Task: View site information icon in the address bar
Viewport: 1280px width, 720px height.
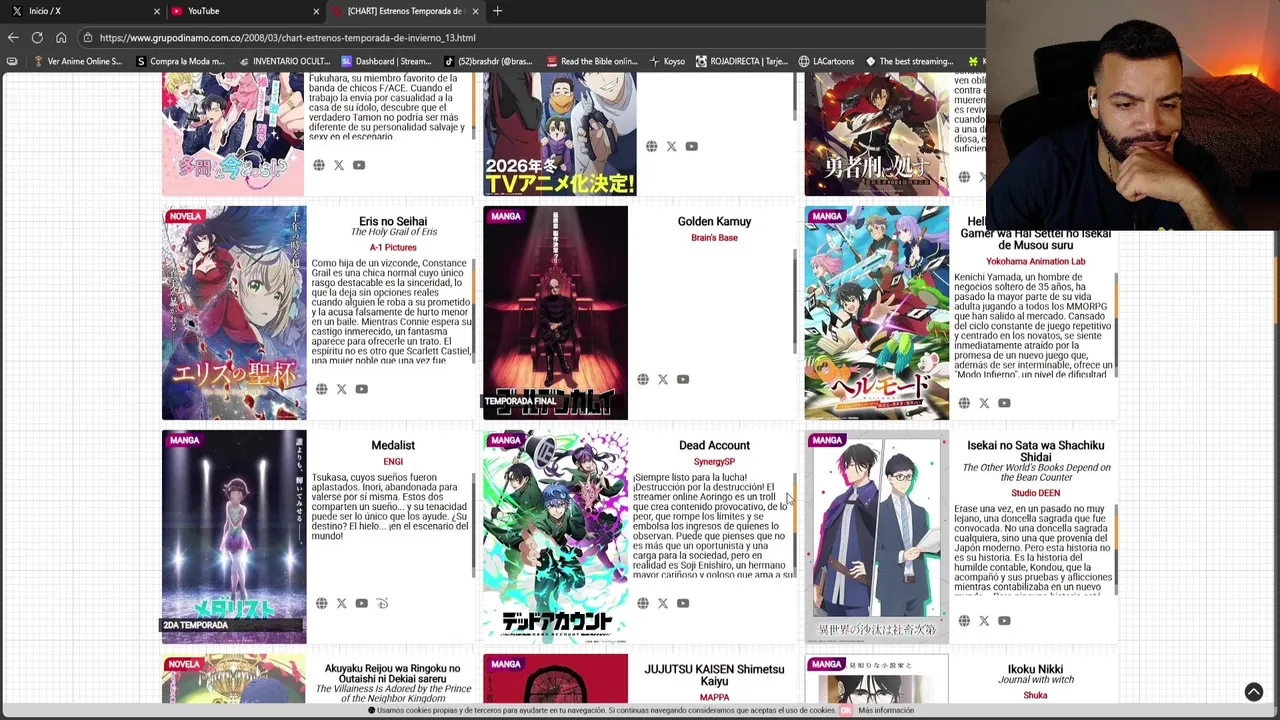Action: [x=88, y=37]
